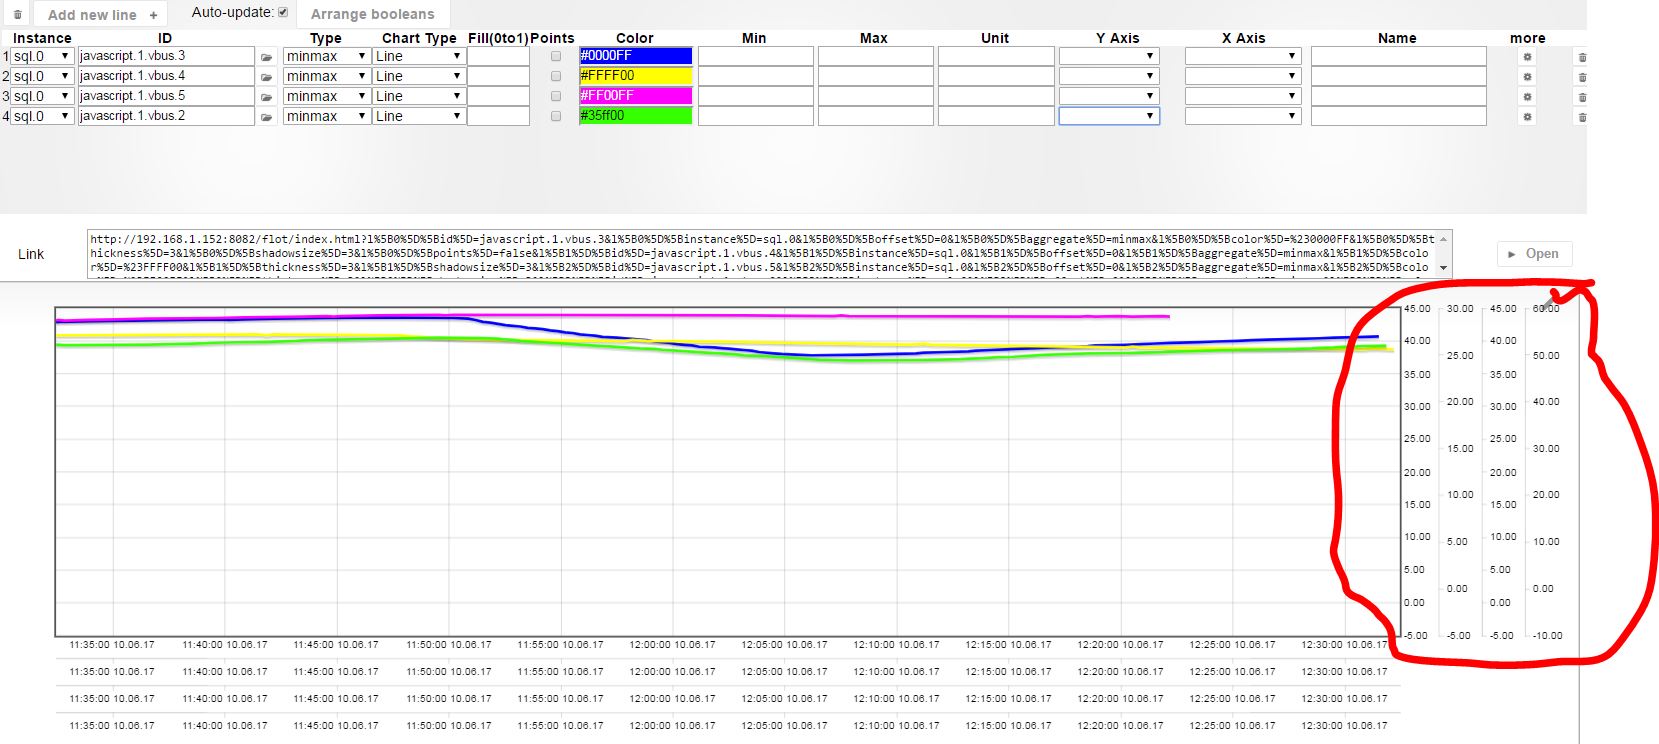
Task: Enable Points checkbox for line 1
Action: coord(556,57)
